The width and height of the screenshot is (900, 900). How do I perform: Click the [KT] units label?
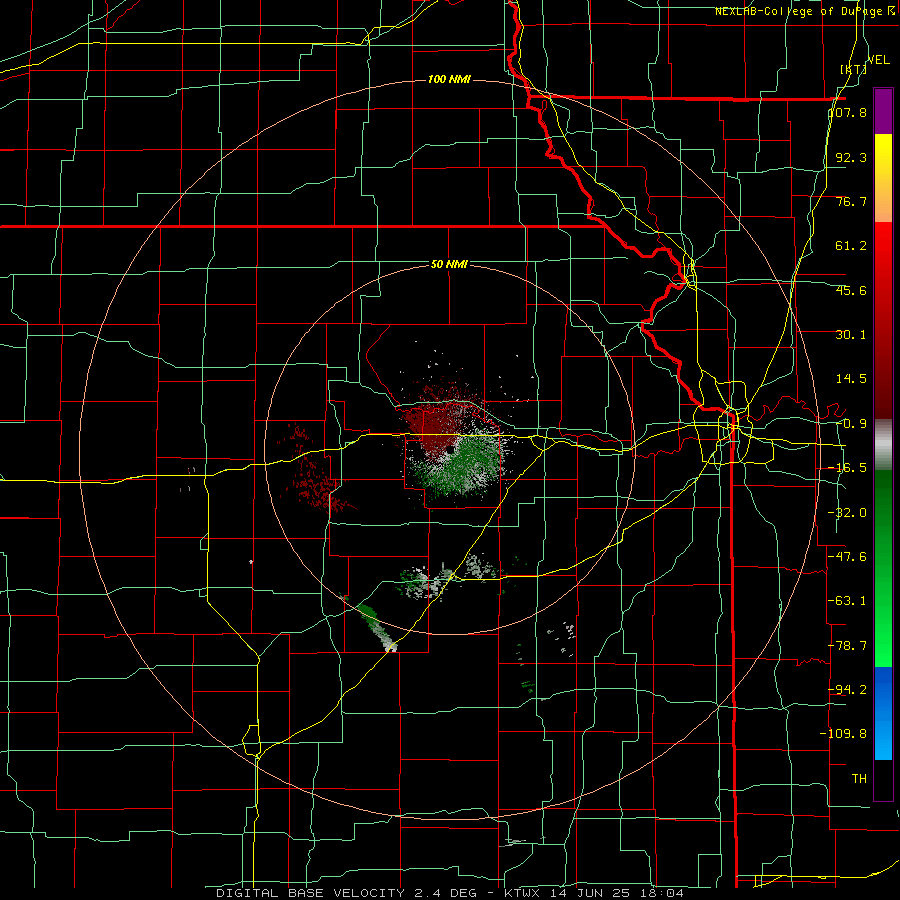[853, 69]
